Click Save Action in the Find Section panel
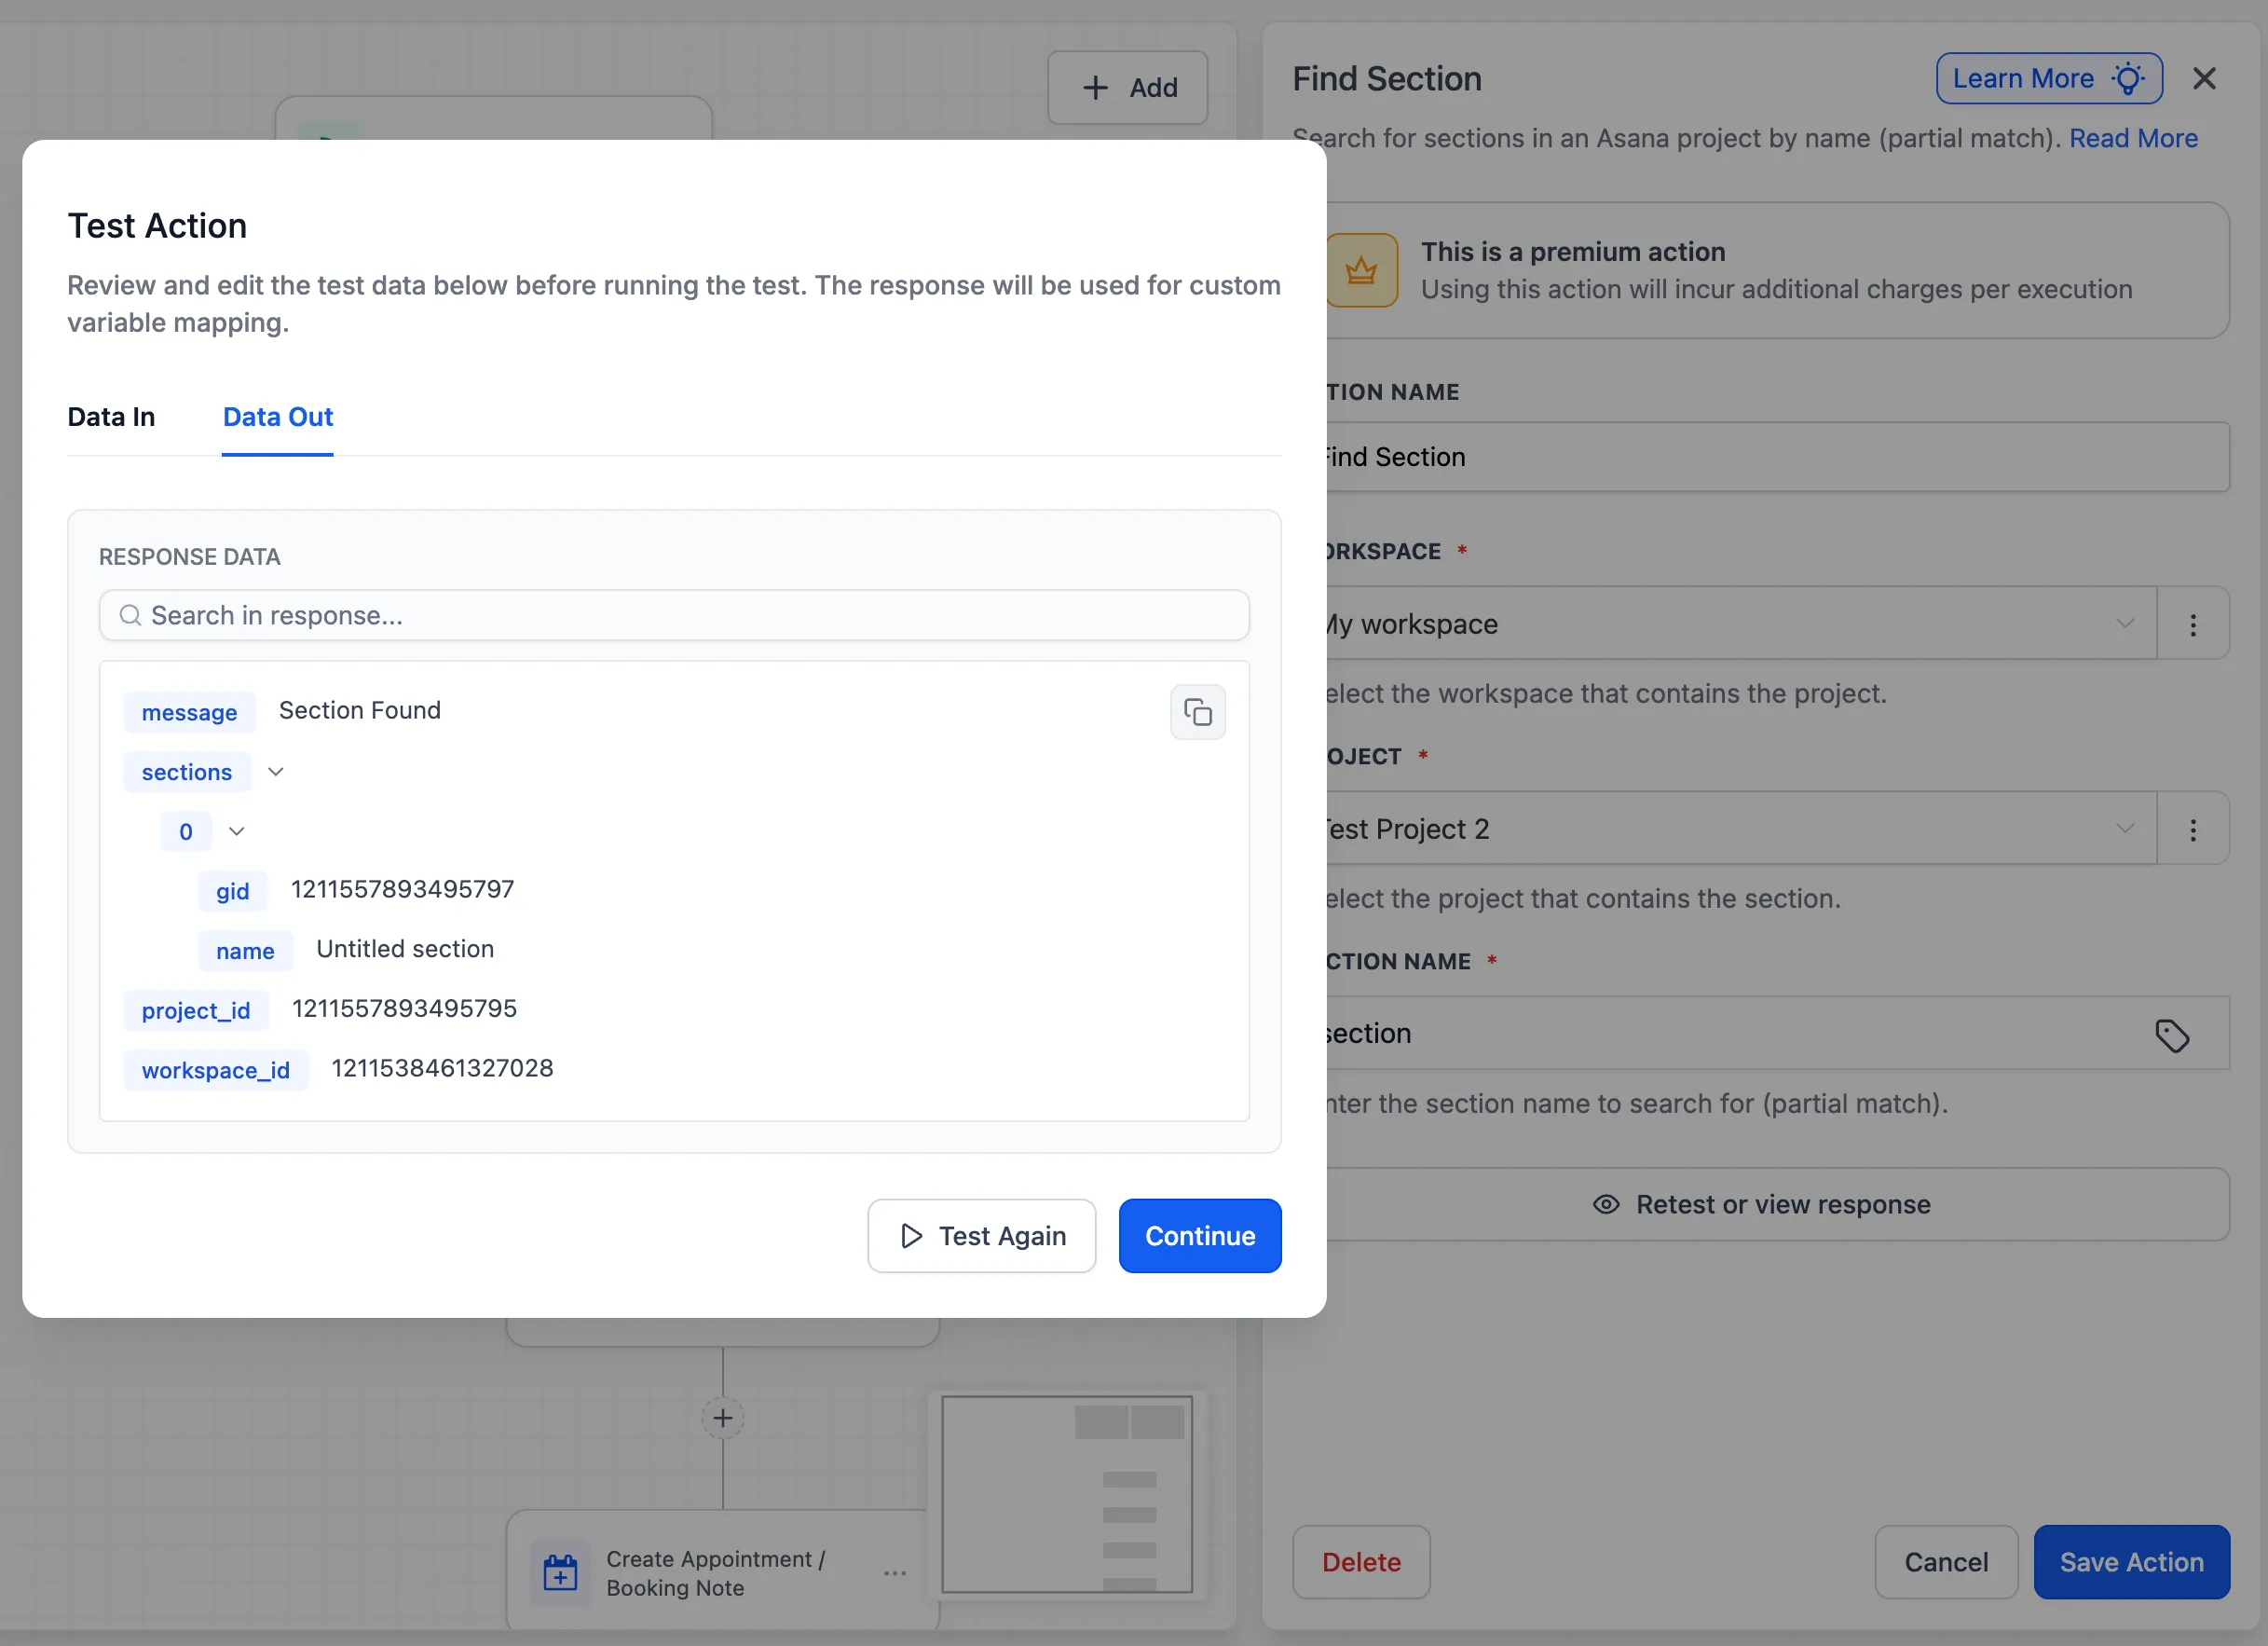2268x1646 pixels. tap(2132, 1562)
